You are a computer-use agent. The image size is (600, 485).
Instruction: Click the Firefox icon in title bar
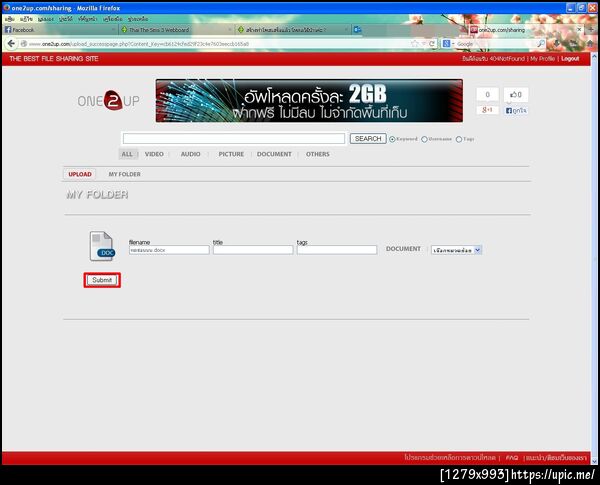[7, 8]
